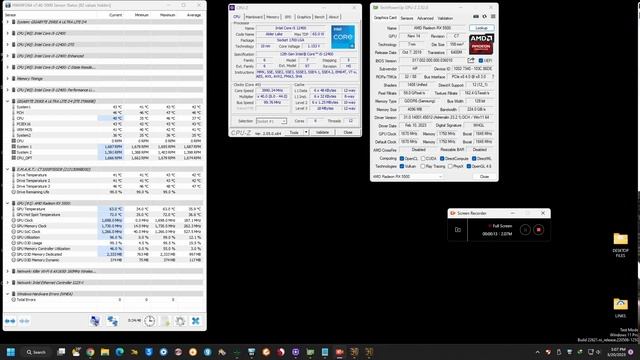Screen dimensions: 640x360
Task: Toggle the Vulkan checkbox in GPU-Z
Action: 402,167
